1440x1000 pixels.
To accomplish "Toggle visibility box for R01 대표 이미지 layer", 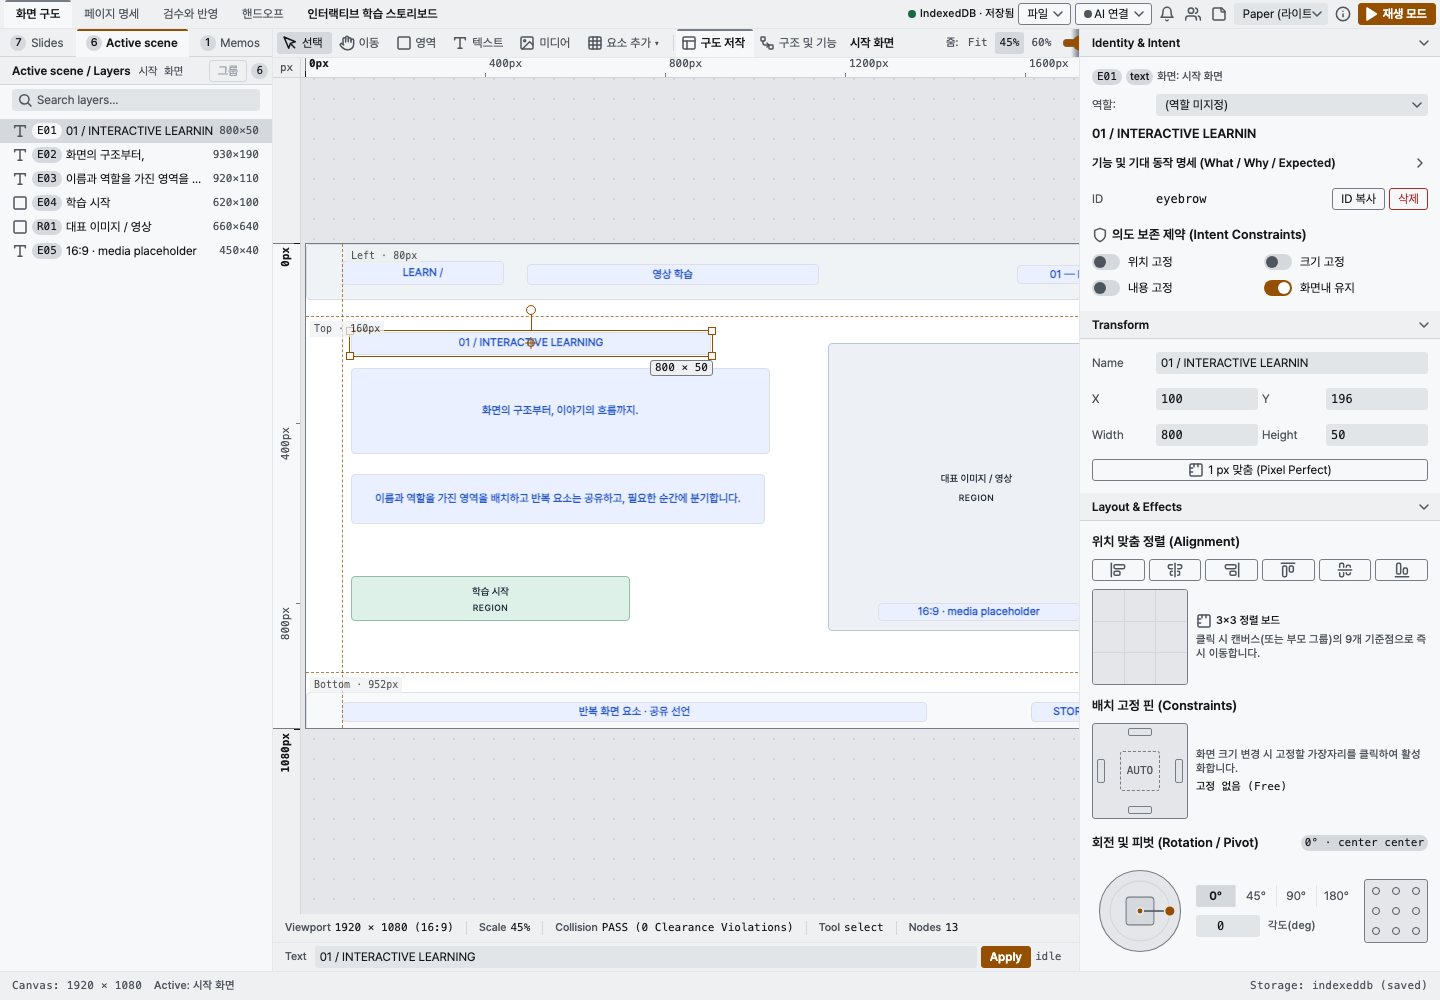I will point(20,227).
